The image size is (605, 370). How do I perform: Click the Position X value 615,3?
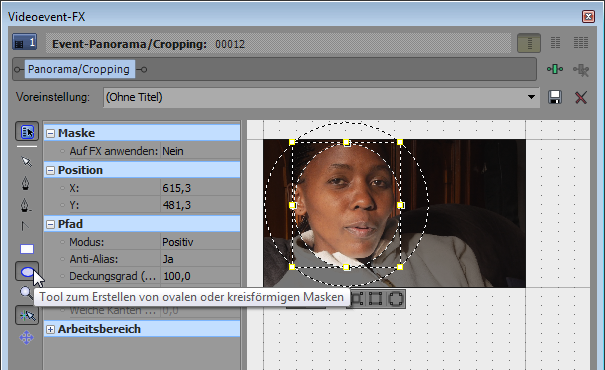pos(200,188)
